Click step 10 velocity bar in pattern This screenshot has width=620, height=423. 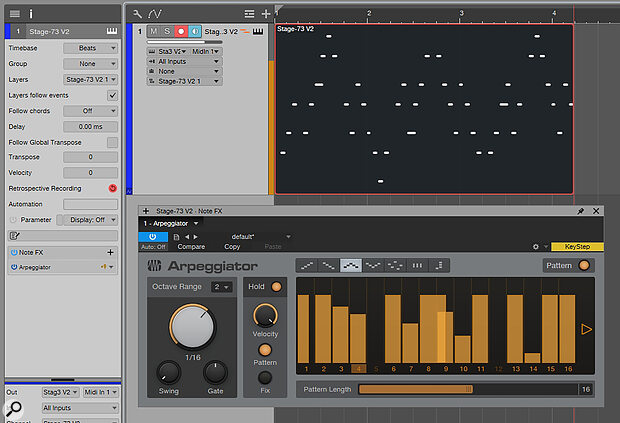[463, 349]
